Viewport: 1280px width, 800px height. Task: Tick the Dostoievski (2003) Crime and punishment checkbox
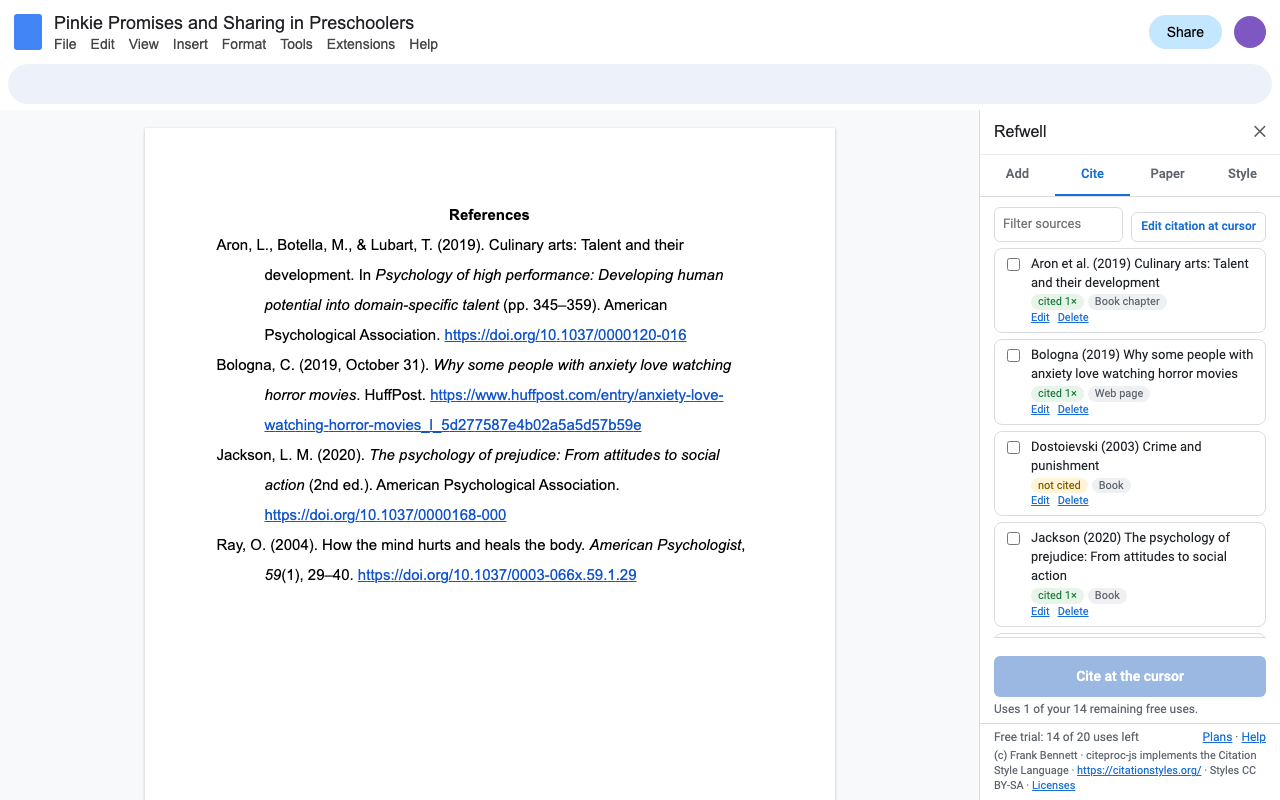(1013, 448)
